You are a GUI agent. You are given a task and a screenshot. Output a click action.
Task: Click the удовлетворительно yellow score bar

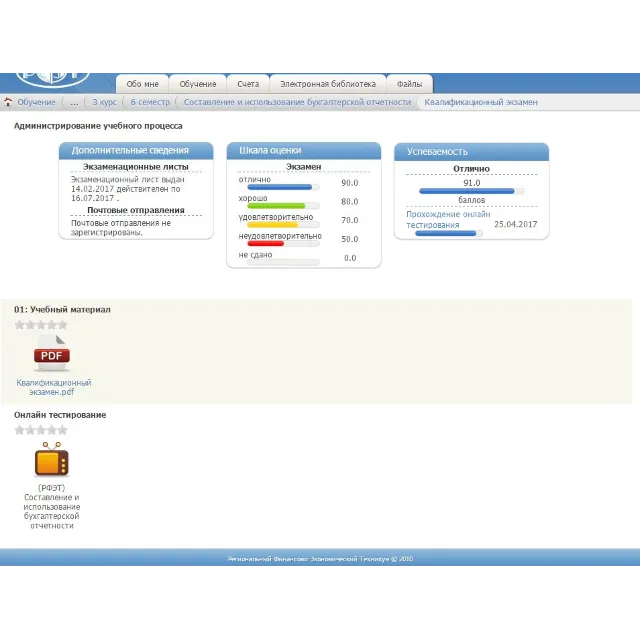coord(283,224)
